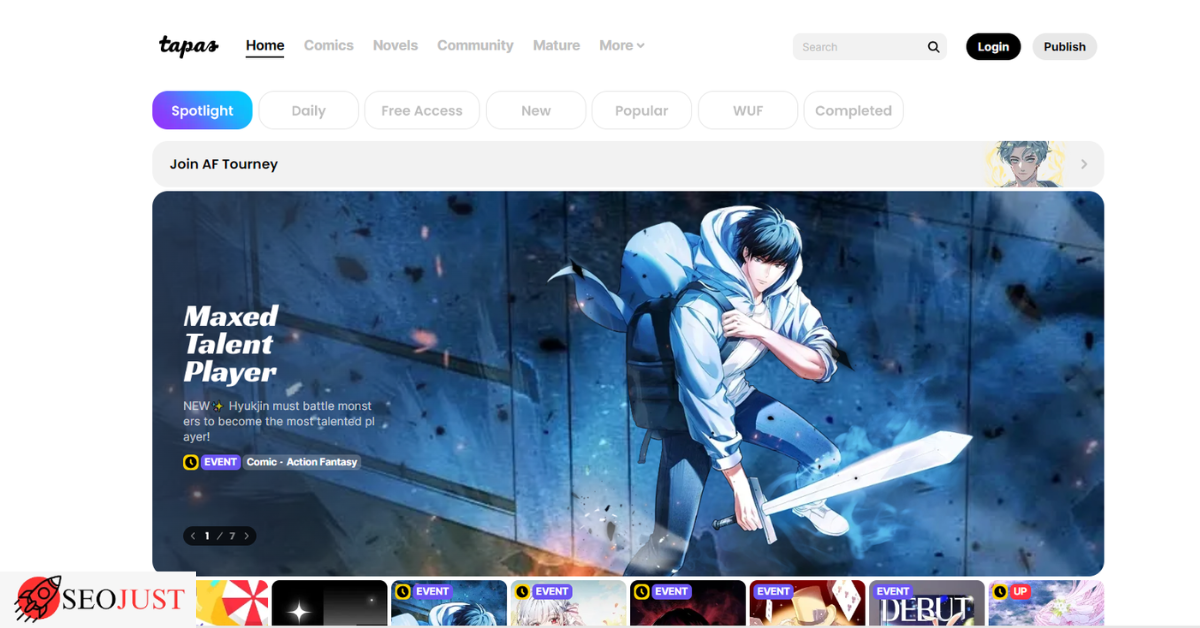
Task: Select the Home nav item
Action: [x=265, y=46]
